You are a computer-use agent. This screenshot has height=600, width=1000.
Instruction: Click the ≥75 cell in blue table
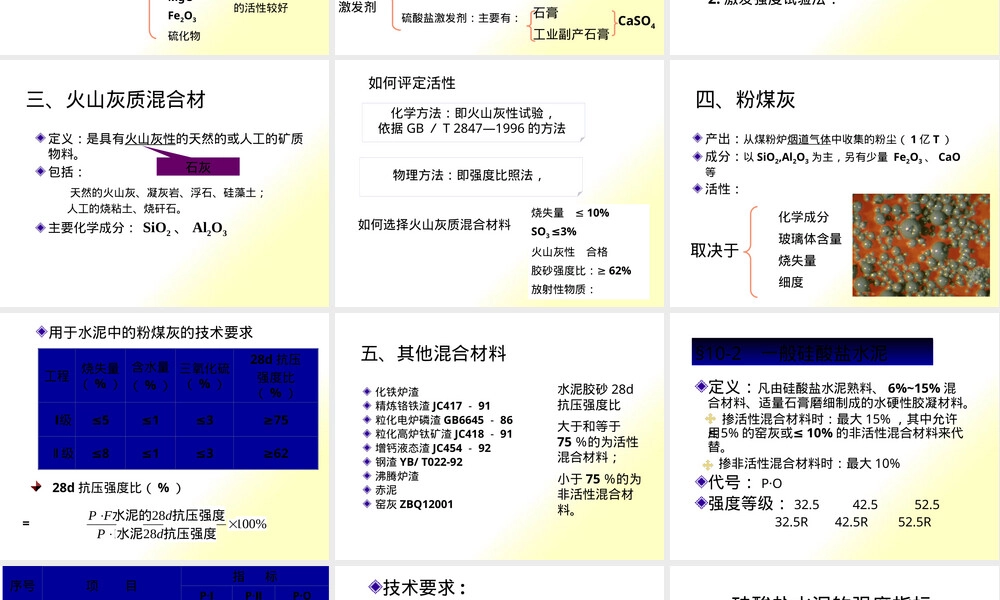(x=276, y=420)
